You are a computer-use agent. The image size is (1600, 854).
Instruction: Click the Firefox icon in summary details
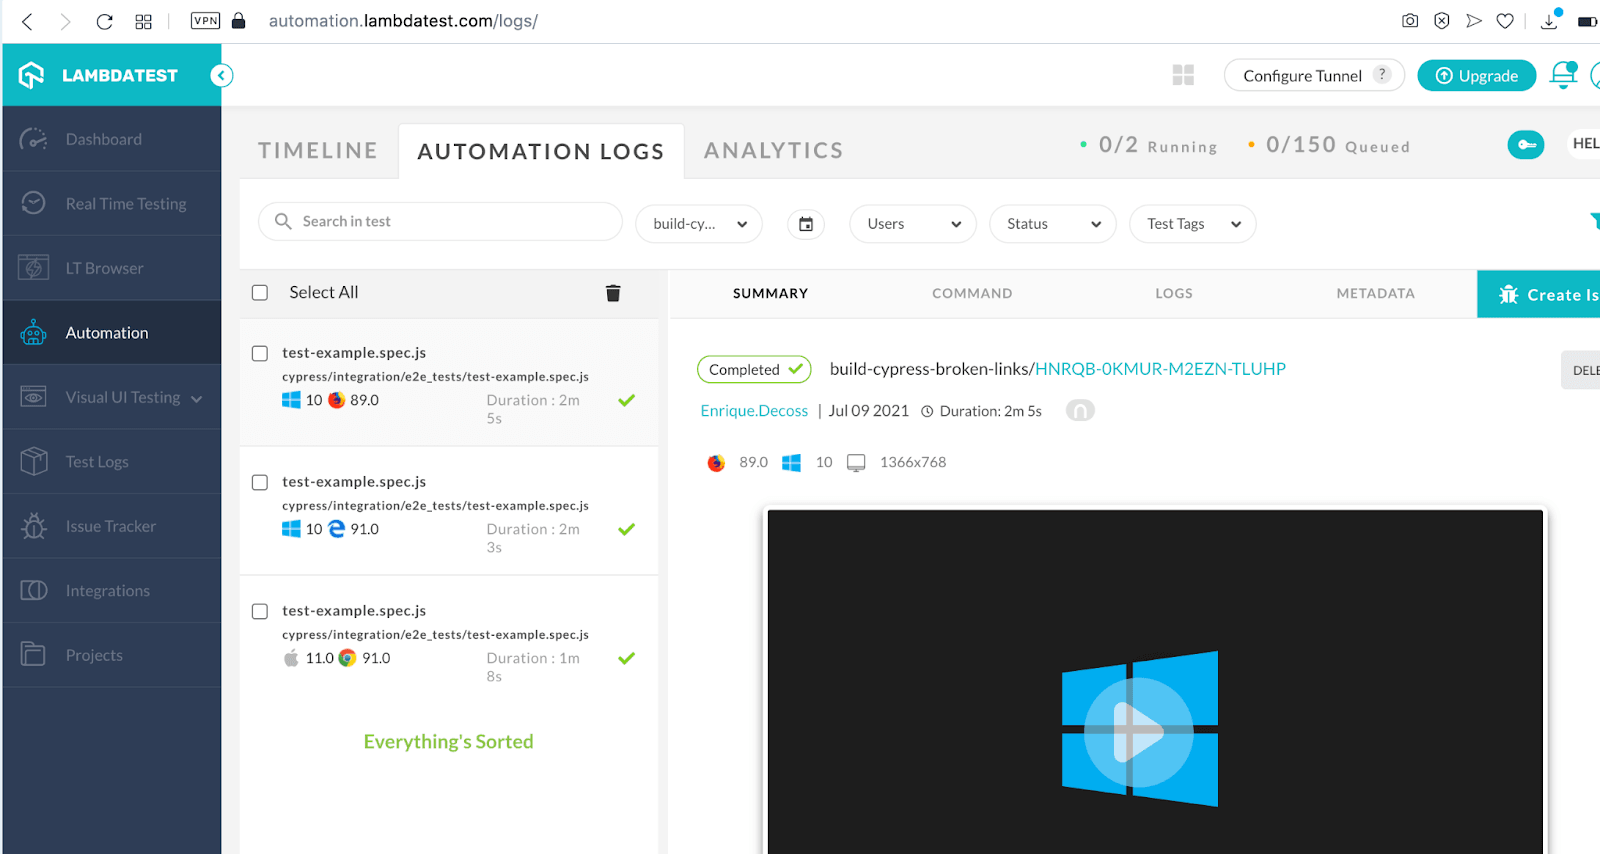pos(716,463)
